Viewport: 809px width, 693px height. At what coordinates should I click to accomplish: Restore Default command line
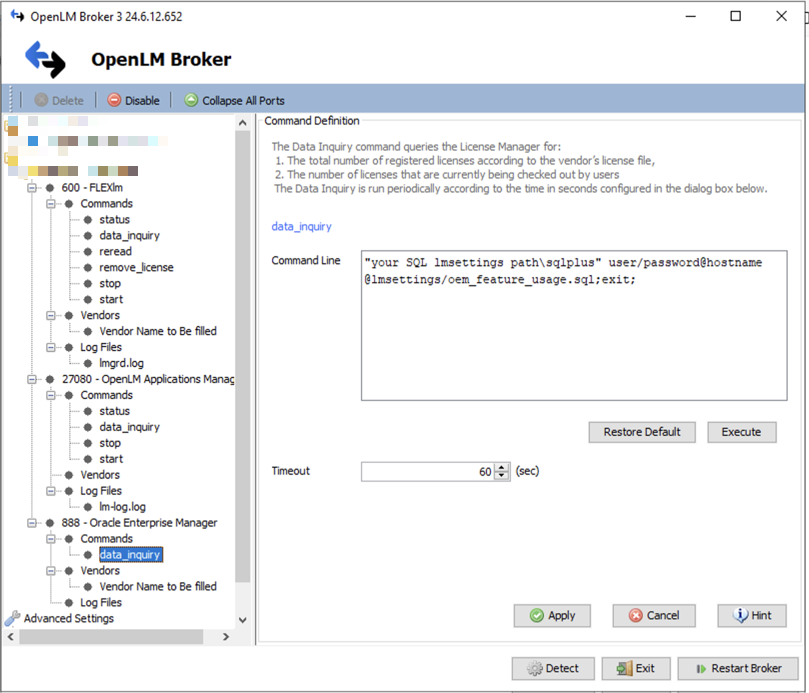click(641, 432)
